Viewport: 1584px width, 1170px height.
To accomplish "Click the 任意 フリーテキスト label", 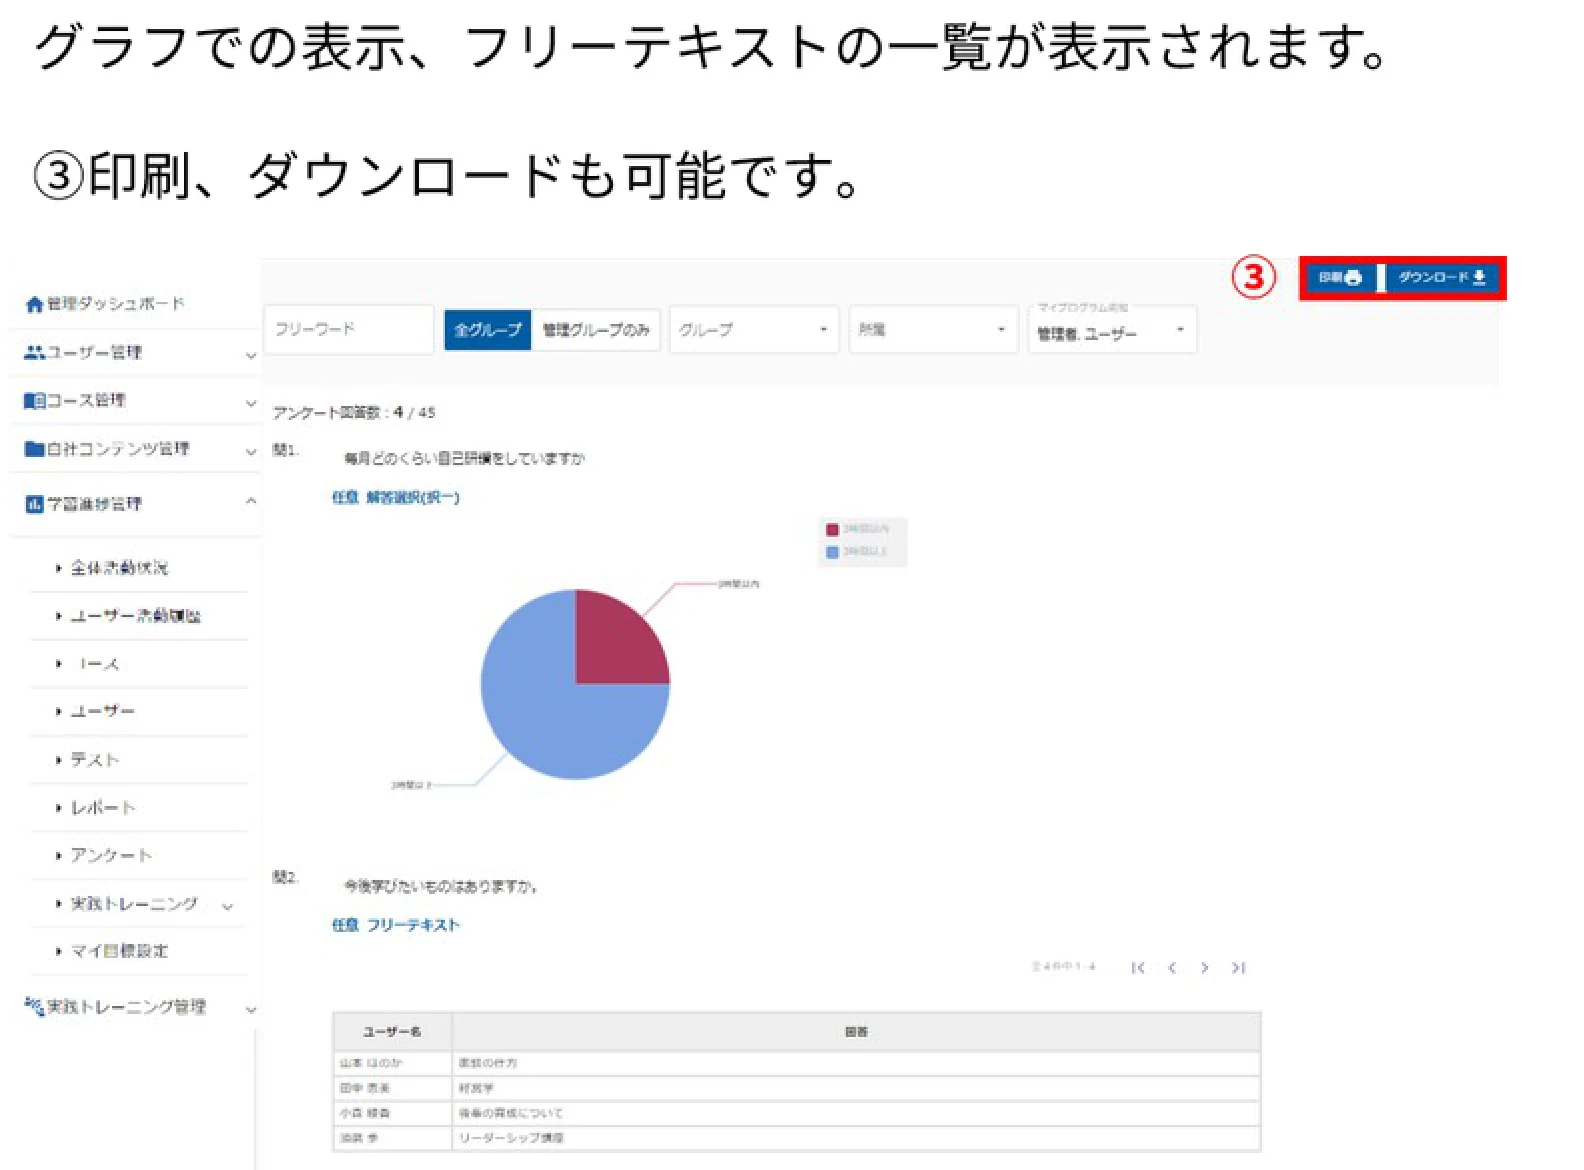I will [396, 925].
